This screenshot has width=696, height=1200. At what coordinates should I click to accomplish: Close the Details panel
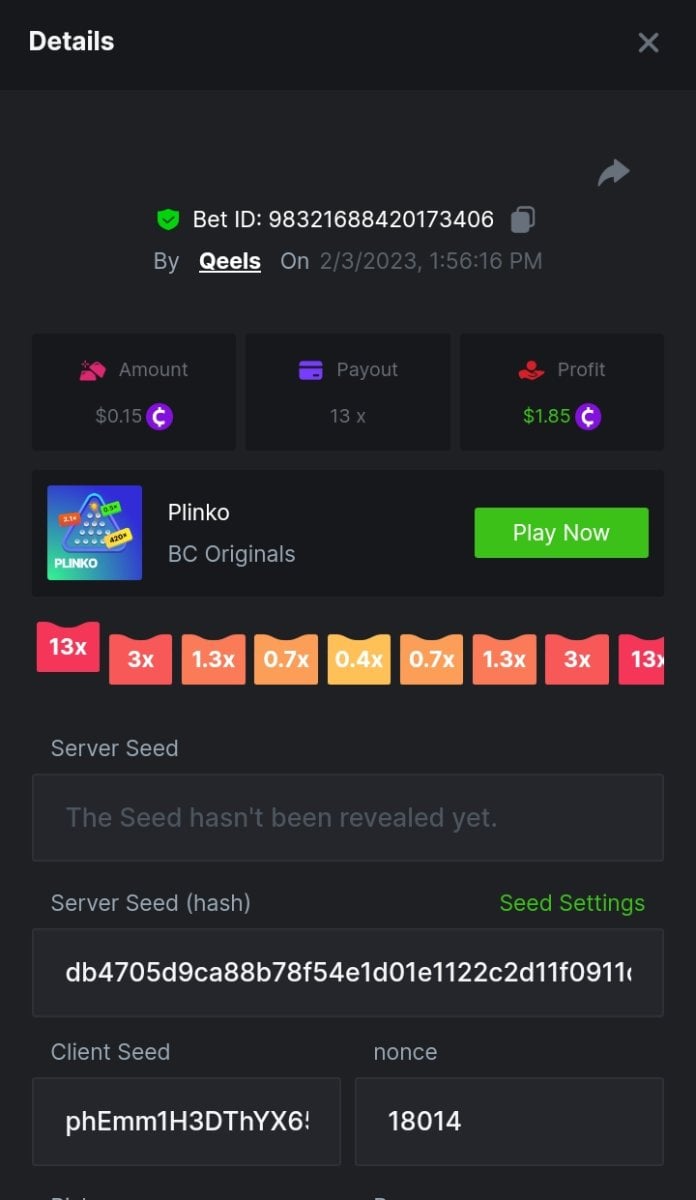tap(648, 42)
